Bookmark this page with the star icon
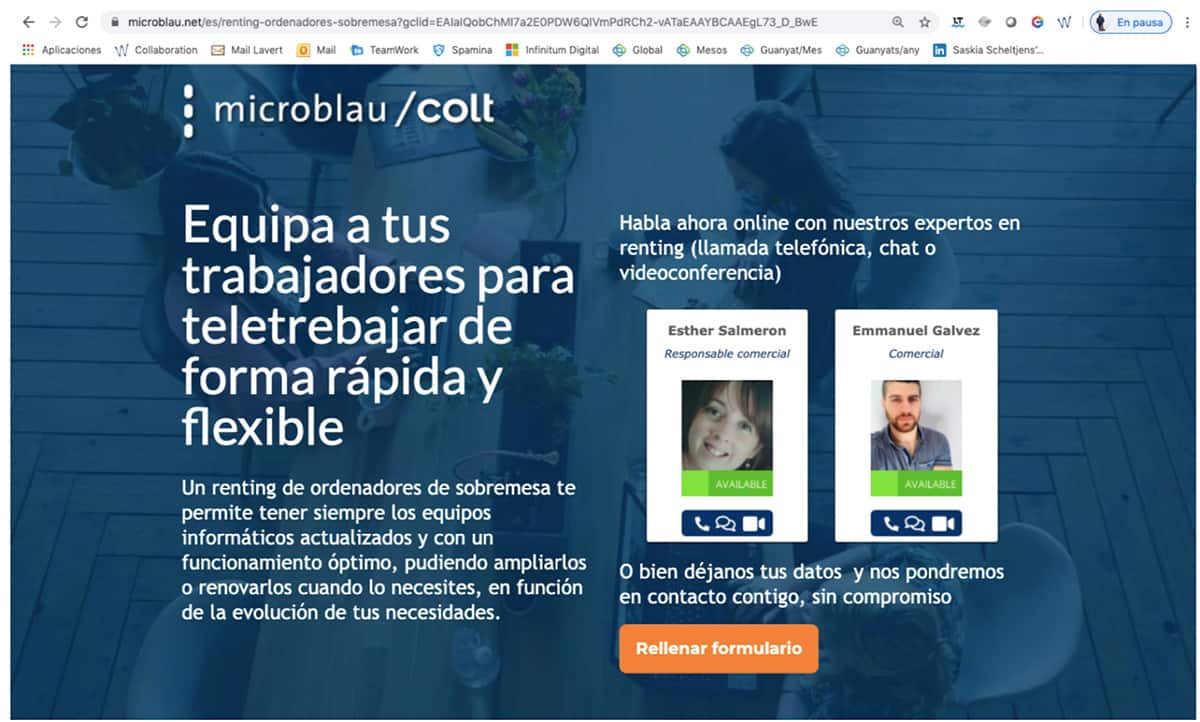 pyautogui.click(x=925, y=21)
